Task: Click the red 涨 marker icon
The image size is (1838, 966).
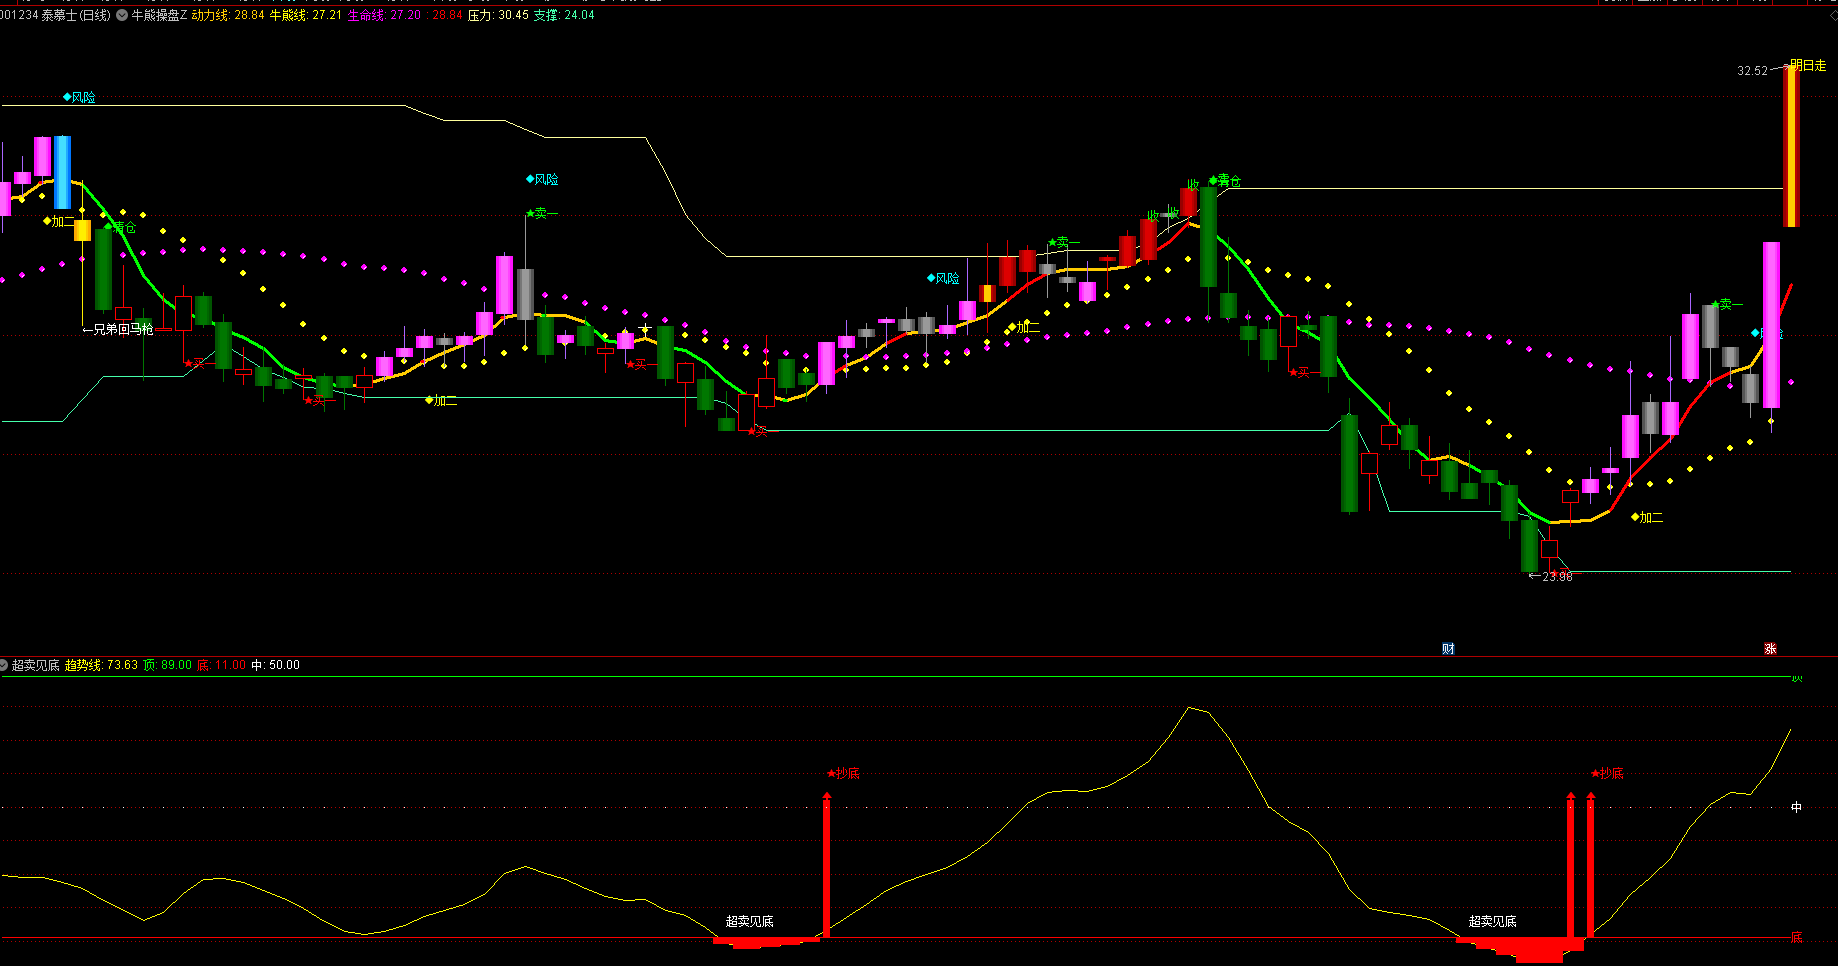Action: (x=1770, y=649)
